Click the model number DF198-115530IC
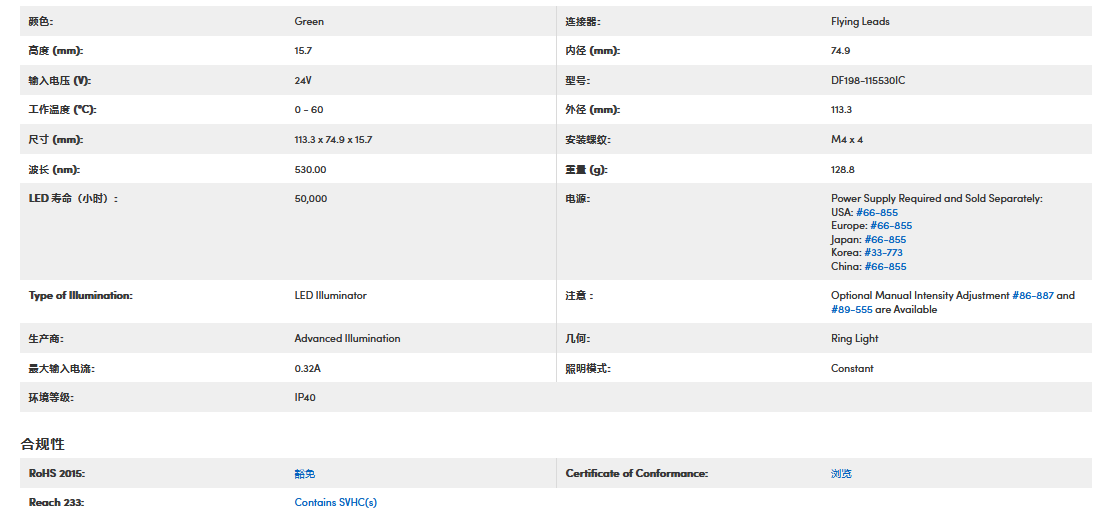Image resolution: width=1107 pixels, height=532 pixels. click(868, 81)
